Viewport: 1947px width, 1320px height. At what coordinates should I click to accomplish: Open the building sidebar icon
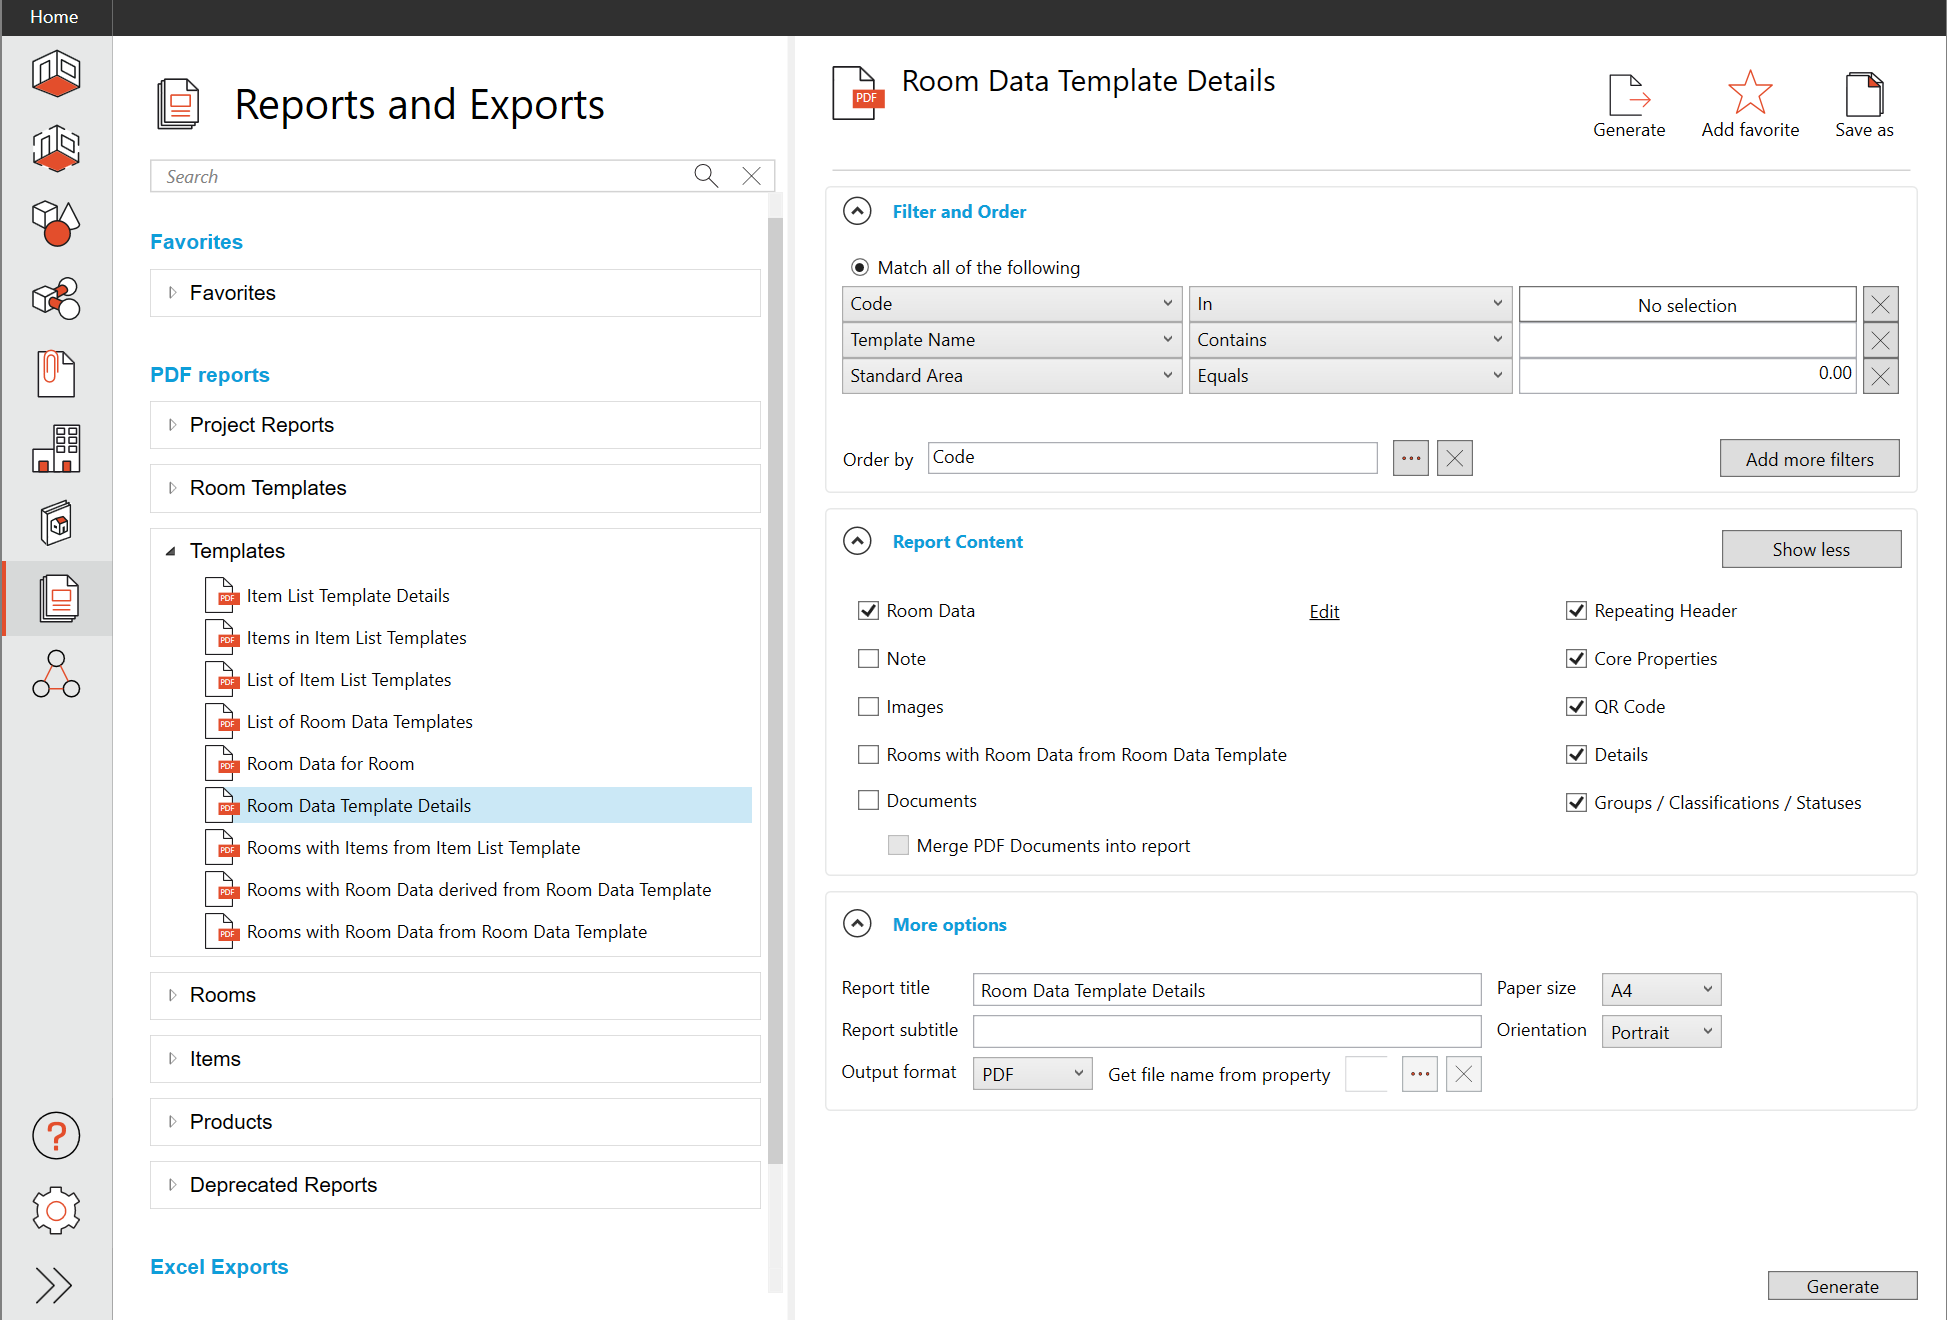56,449
